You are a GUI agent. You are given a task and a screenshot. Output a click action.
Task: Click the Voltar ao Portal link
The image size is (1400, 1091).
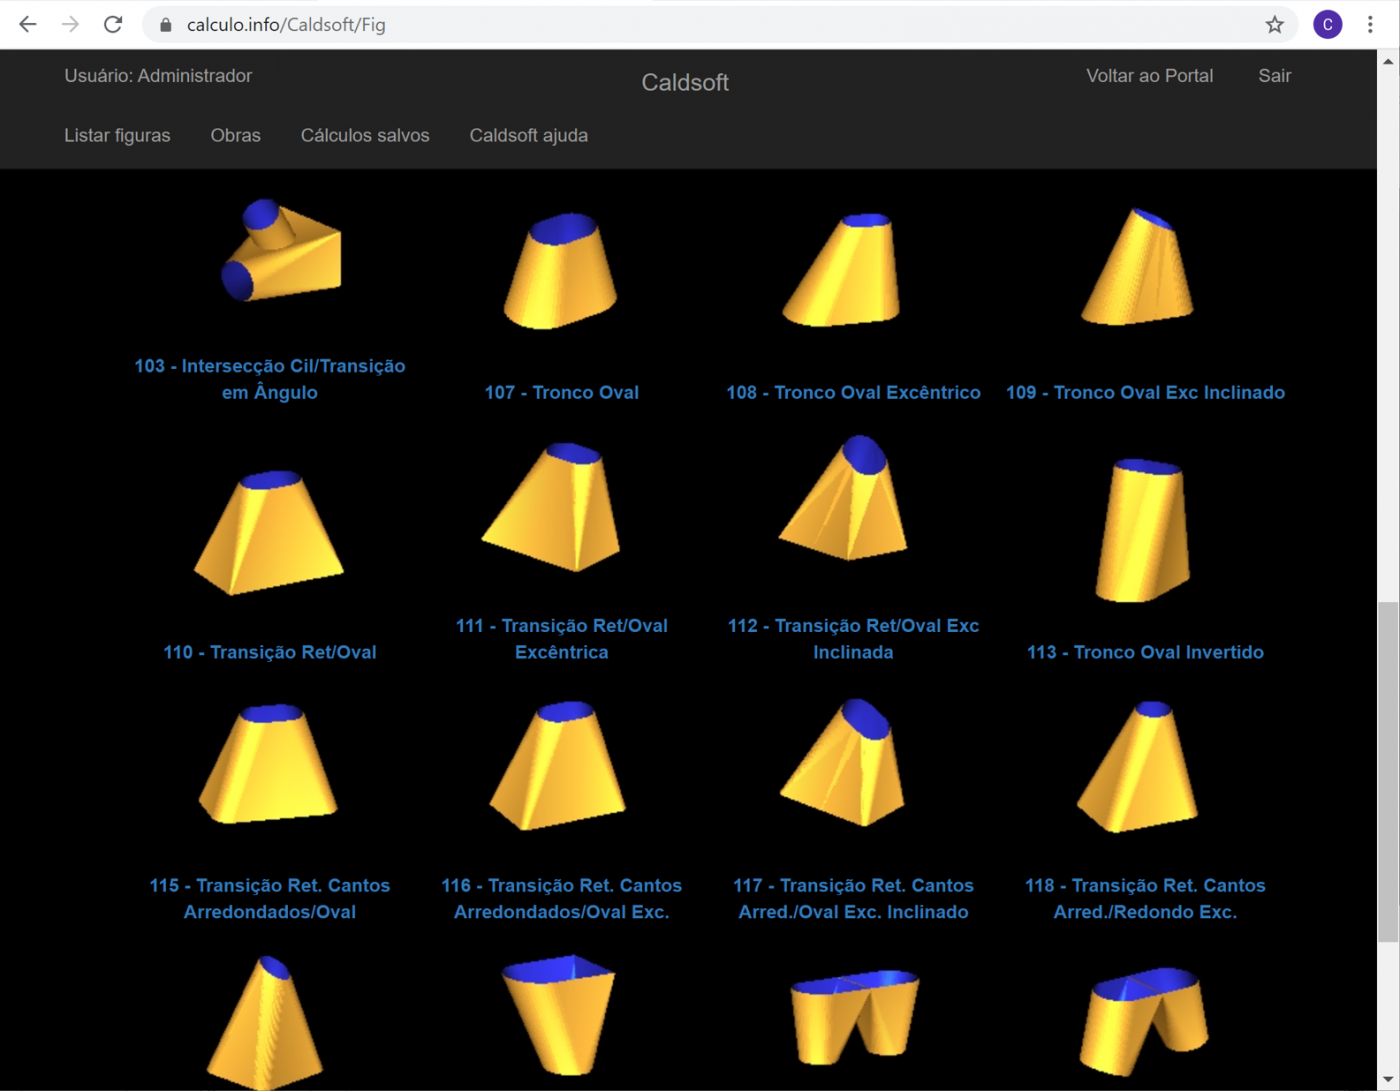1149,76
